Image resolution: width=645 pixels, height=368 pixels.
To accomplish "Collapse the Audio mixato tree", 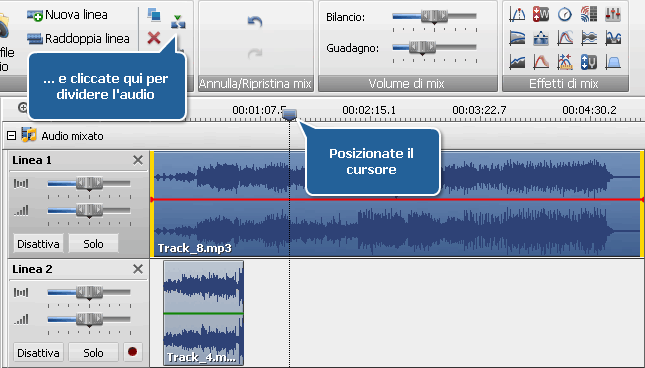I will pos(12,135).
